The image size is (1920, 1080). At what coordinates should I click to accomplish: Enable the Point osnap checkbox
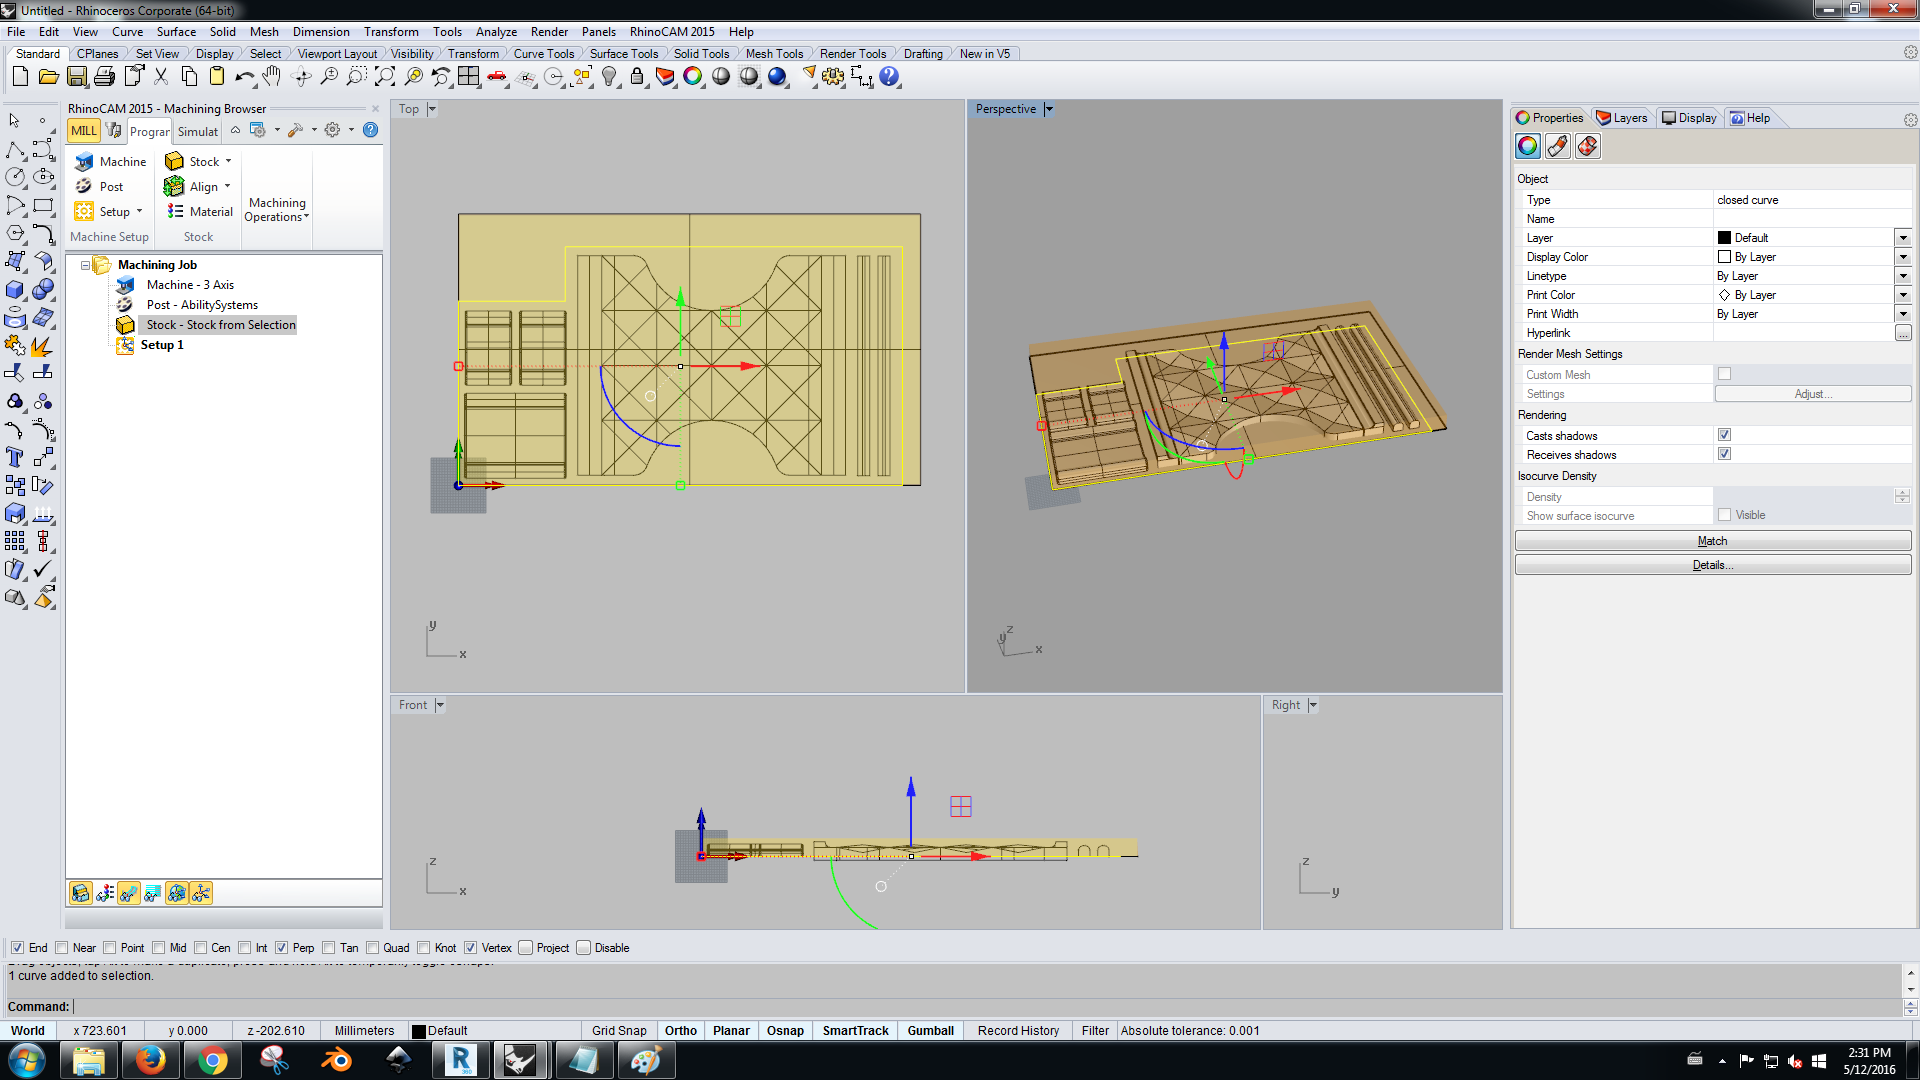coord(110,948)
